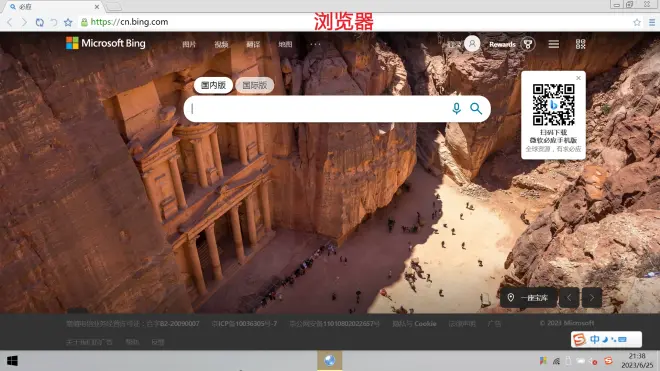Open the soft keyboard icon on input bar

point(622,339)
